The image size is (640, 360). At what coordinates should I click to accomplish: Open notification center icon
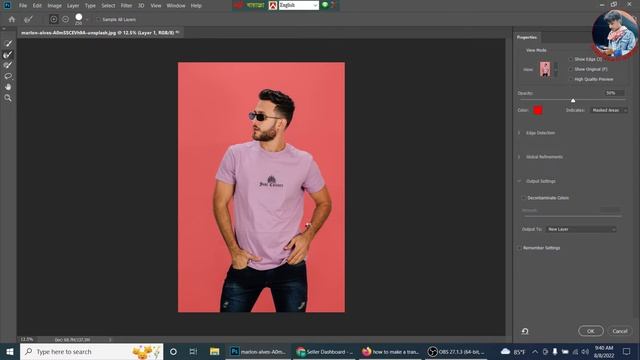pyautogui.click(x=627, y=351)
